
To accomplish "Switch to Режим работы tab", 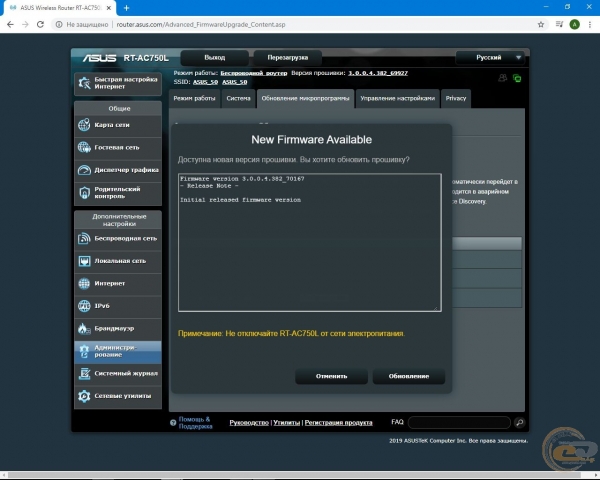I will [x=194, y=98].
